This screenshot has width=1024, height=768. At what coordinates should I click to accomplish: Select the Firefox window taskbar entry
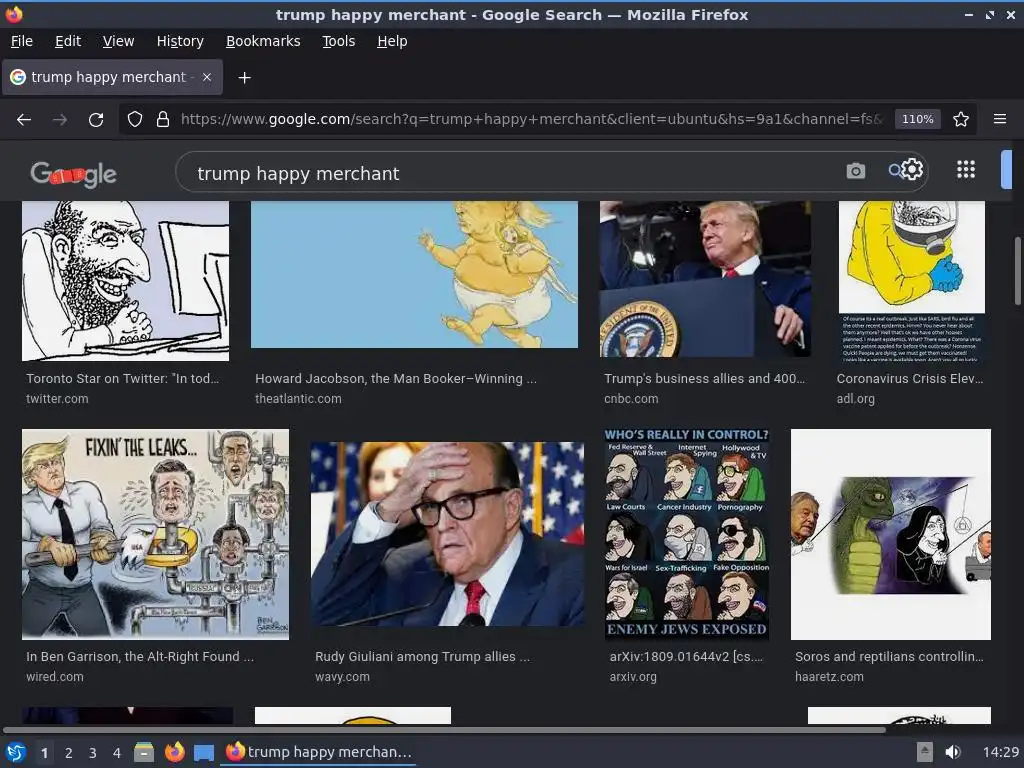tap(319, 752)
